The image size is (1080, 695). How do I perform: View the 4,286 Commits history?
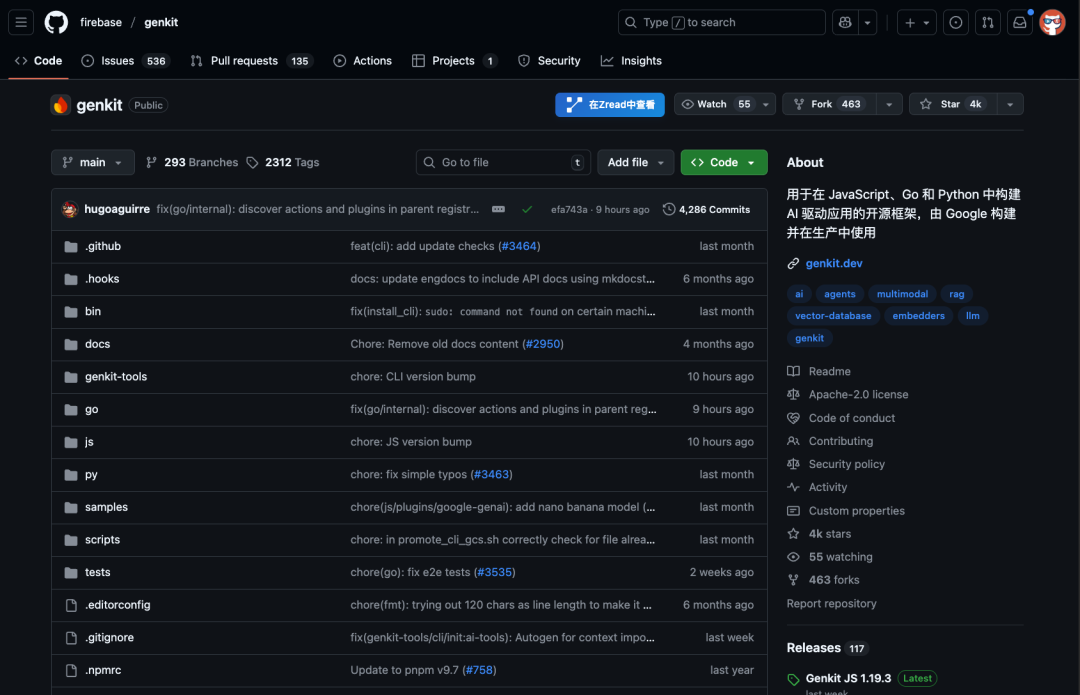pyautogui.click(x=706, y=209)
